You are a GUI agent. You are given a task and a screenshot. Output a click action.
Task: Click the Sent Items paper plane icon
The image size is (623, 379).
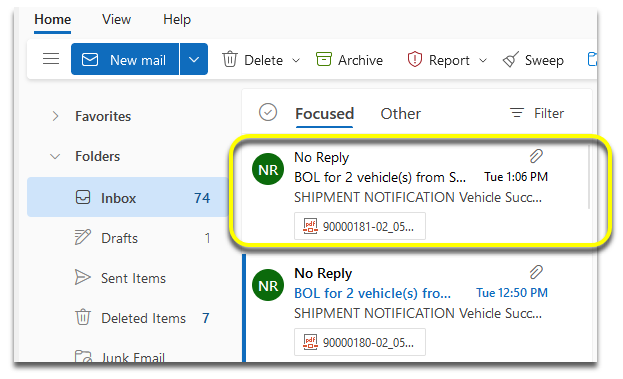coord(83,277)
